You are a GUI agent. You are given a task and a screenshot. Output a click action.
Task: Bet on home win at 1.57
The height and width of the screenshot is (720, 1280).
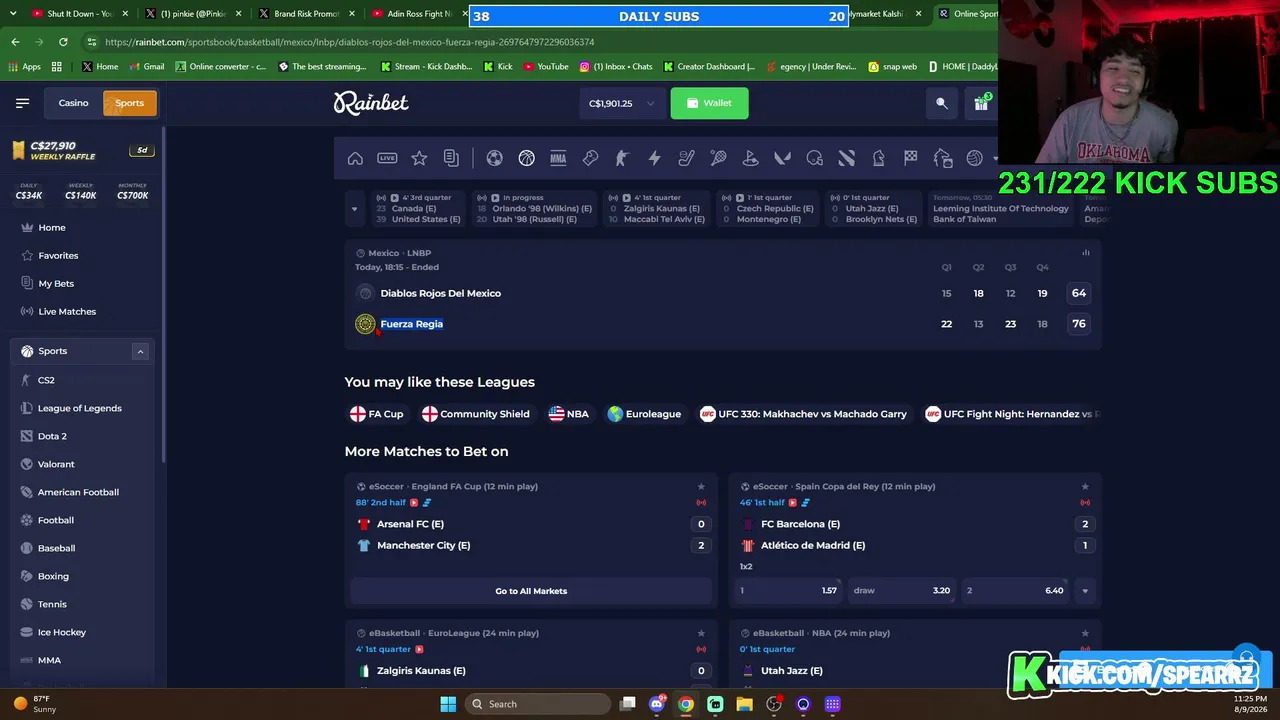[x=789, y=591]
